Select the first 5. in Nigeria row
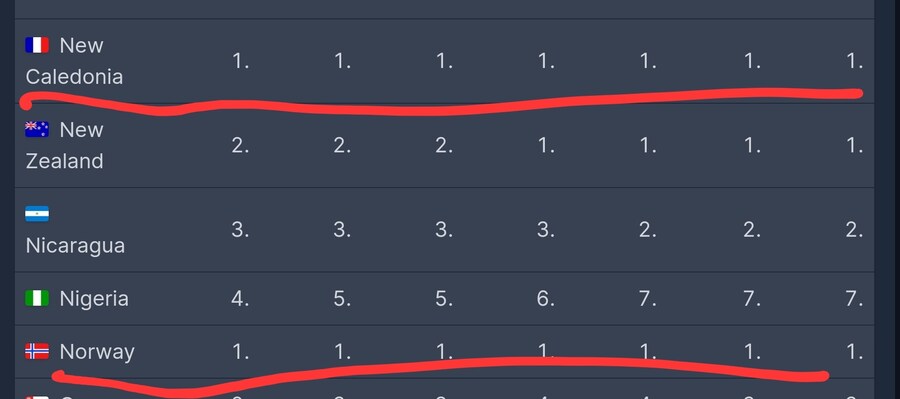Image resolution: width=900 pixels, height=399 pixels. (x=342, y=299)
